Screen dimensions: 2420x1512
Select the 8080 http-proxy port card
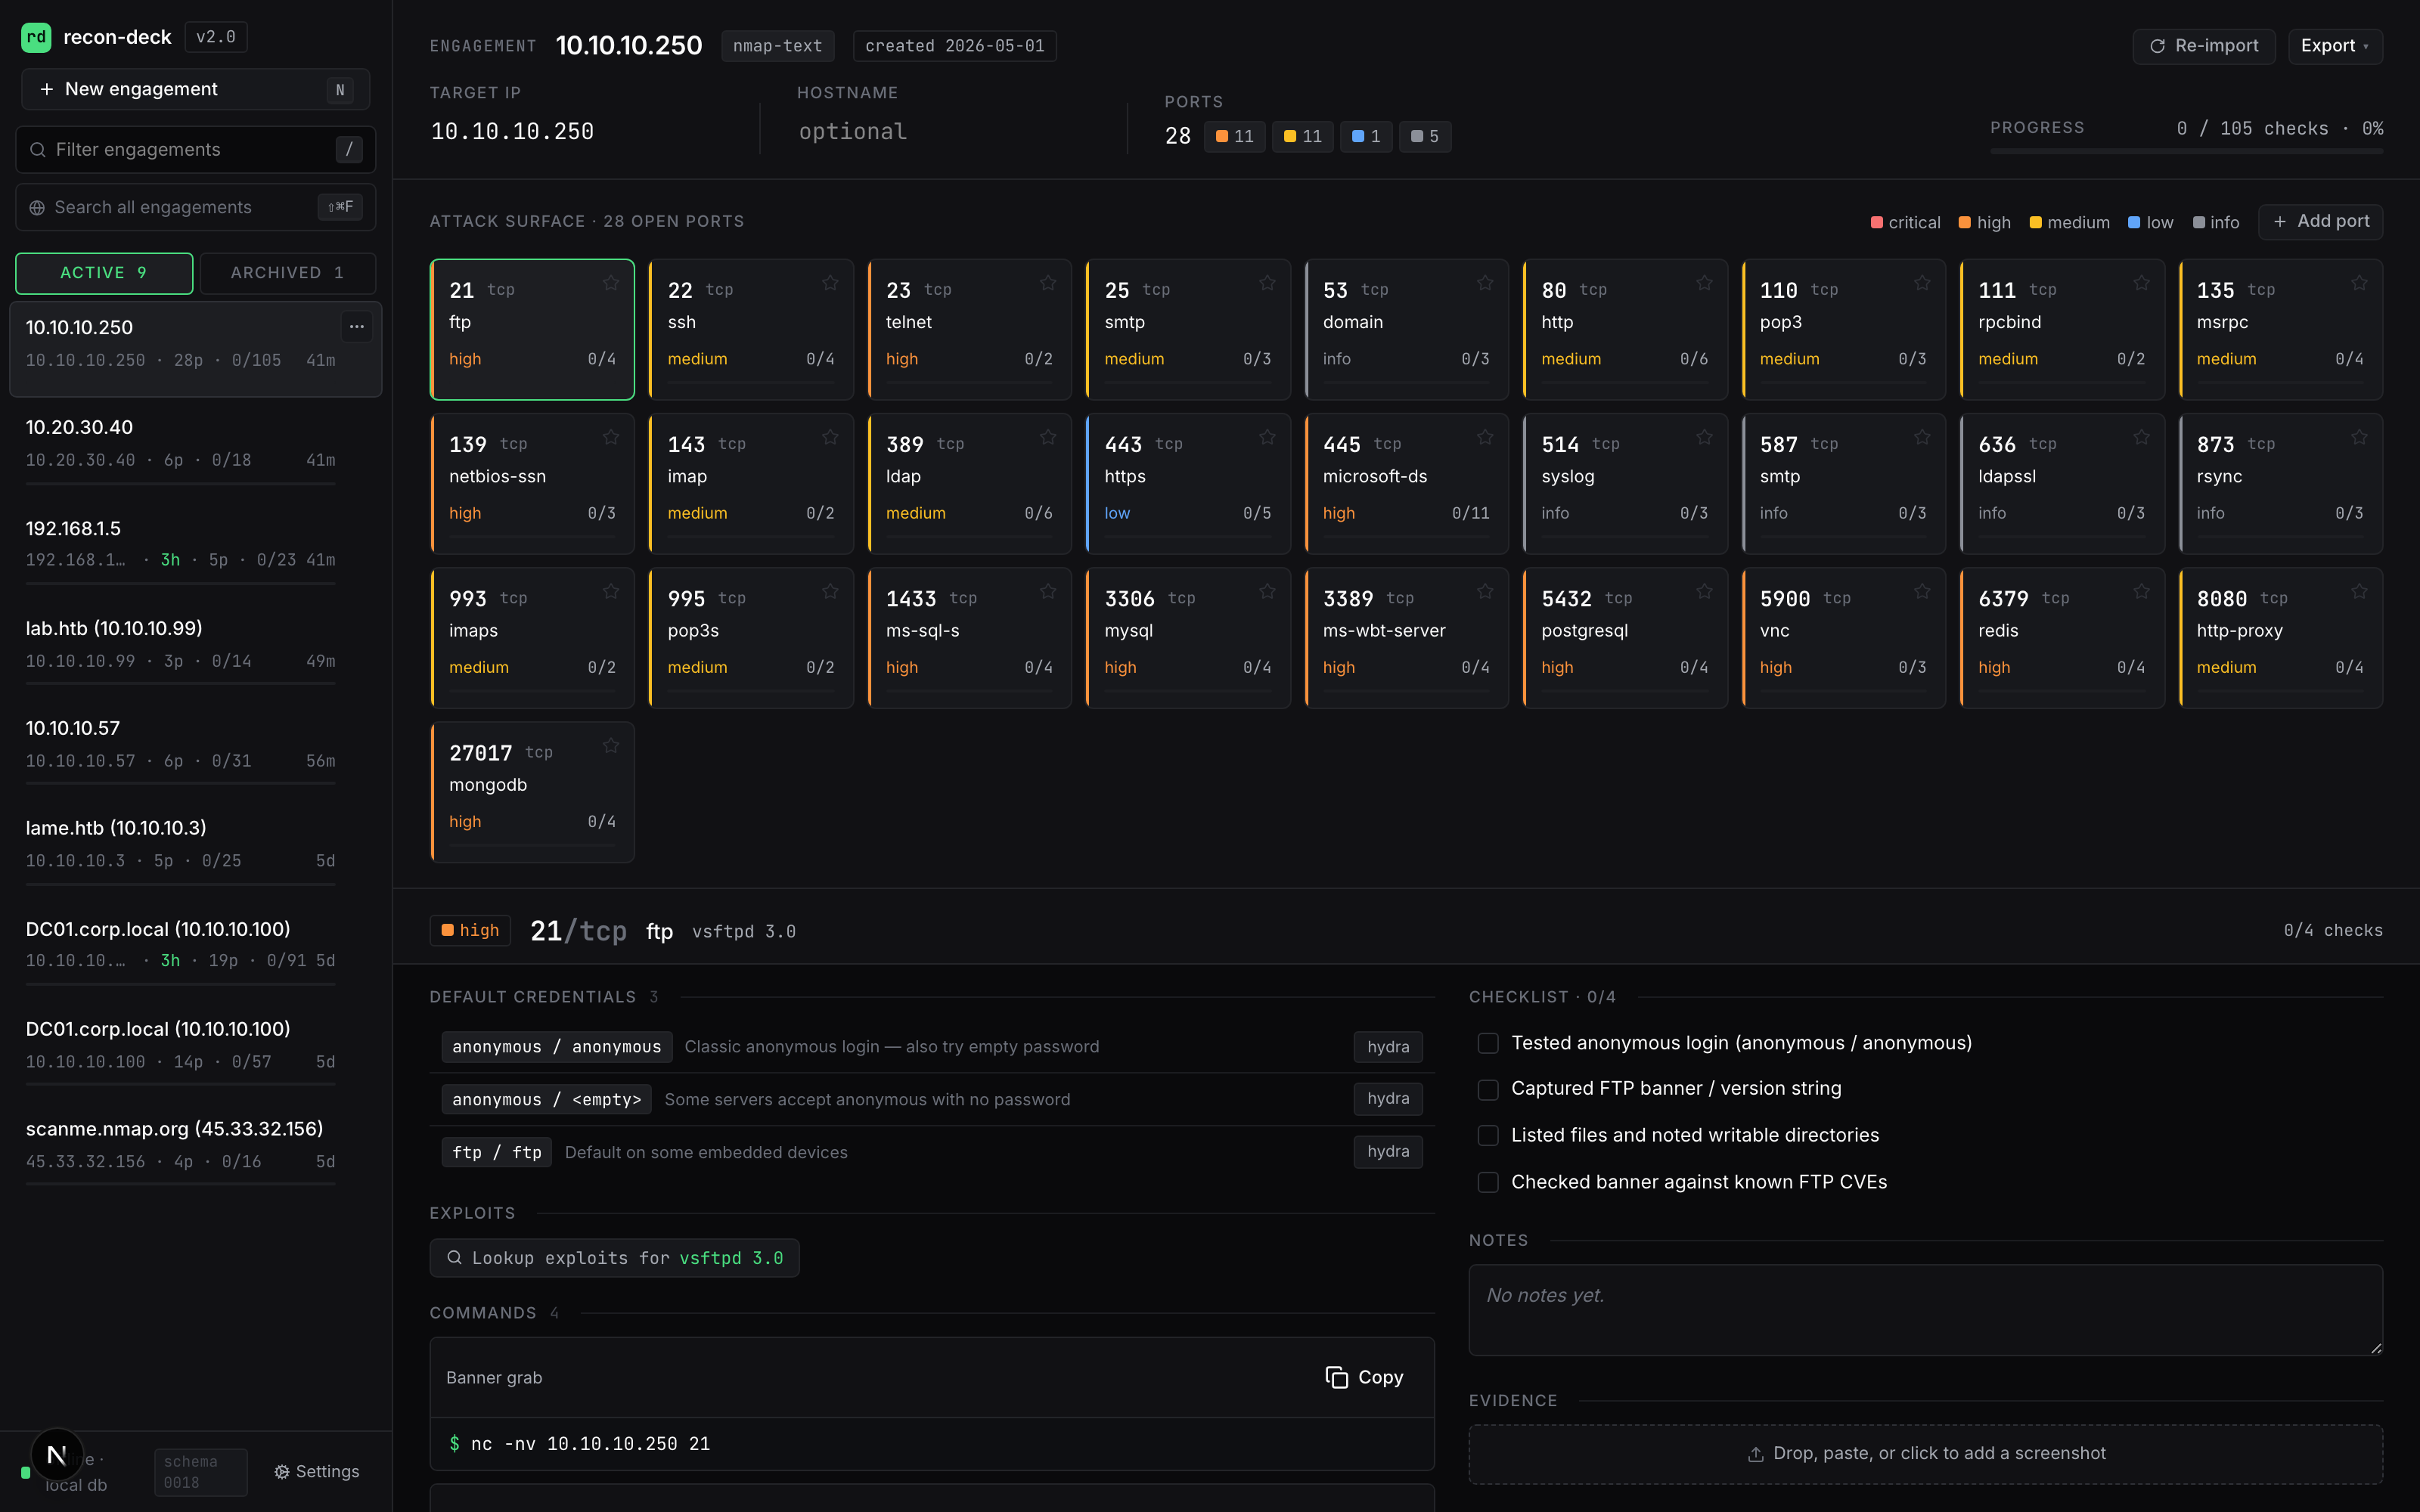[2281, 638]
